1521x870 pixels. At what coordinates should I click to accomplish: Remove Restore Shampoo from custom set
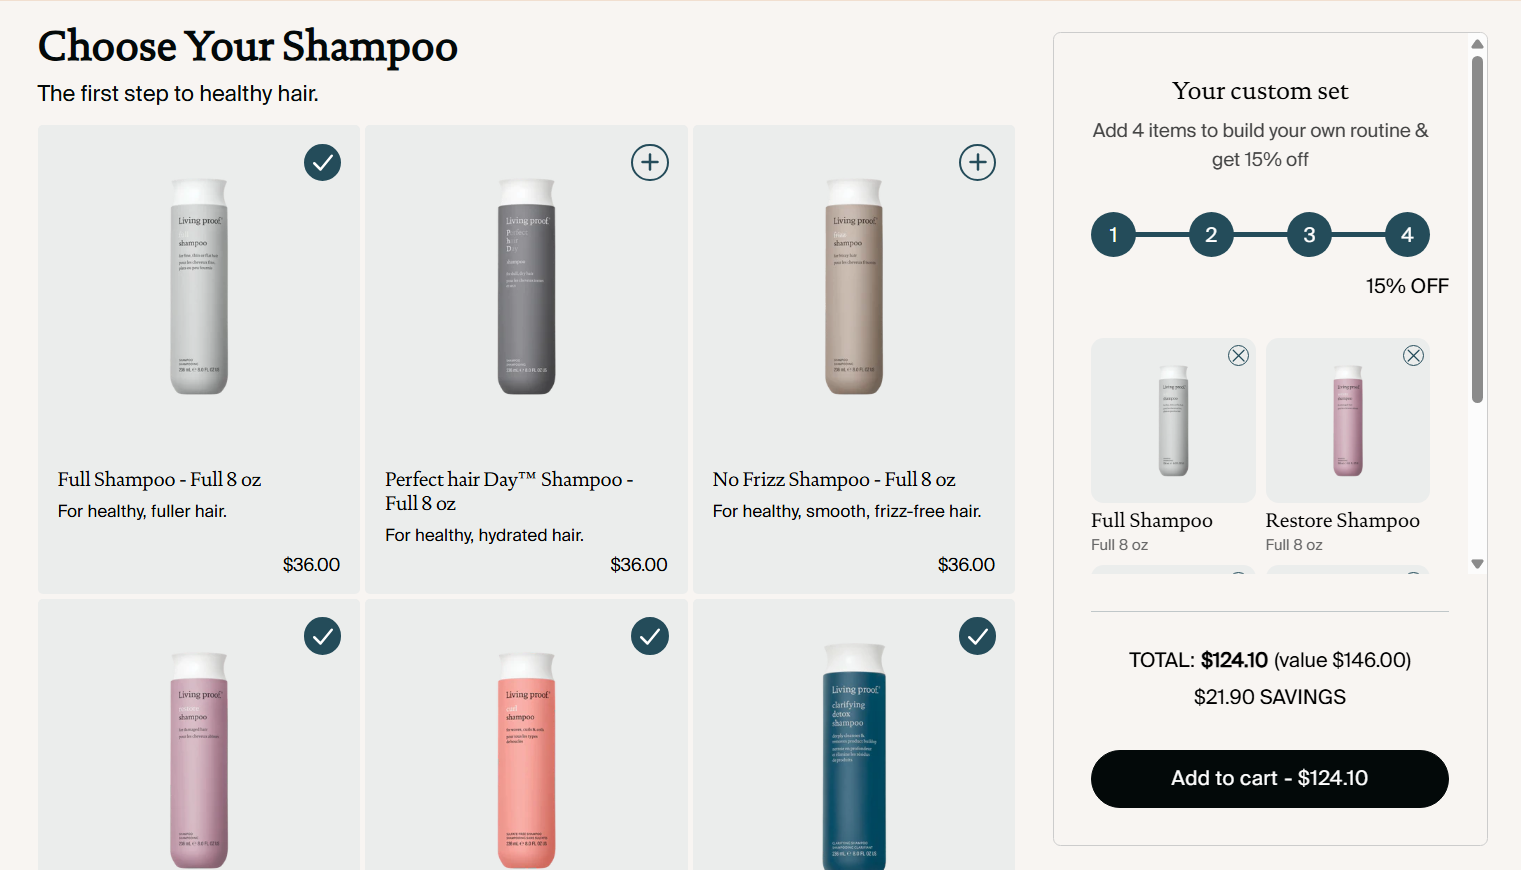click(1413, 356)
